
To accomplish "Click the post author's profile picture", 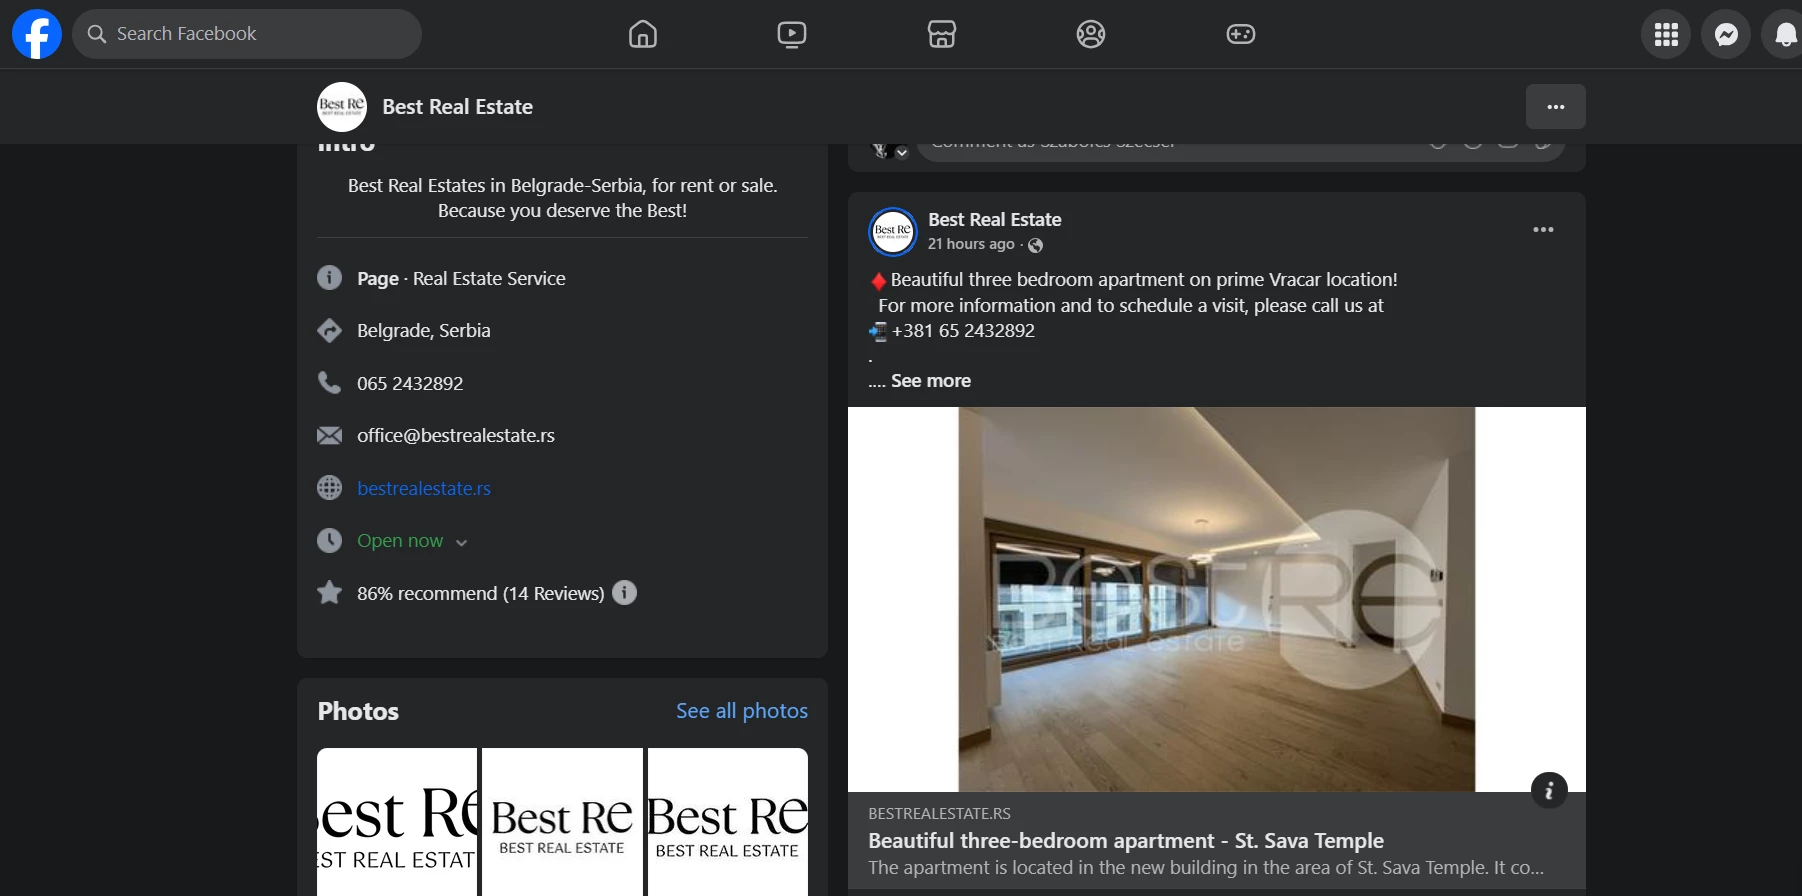I will click(893, 232).
